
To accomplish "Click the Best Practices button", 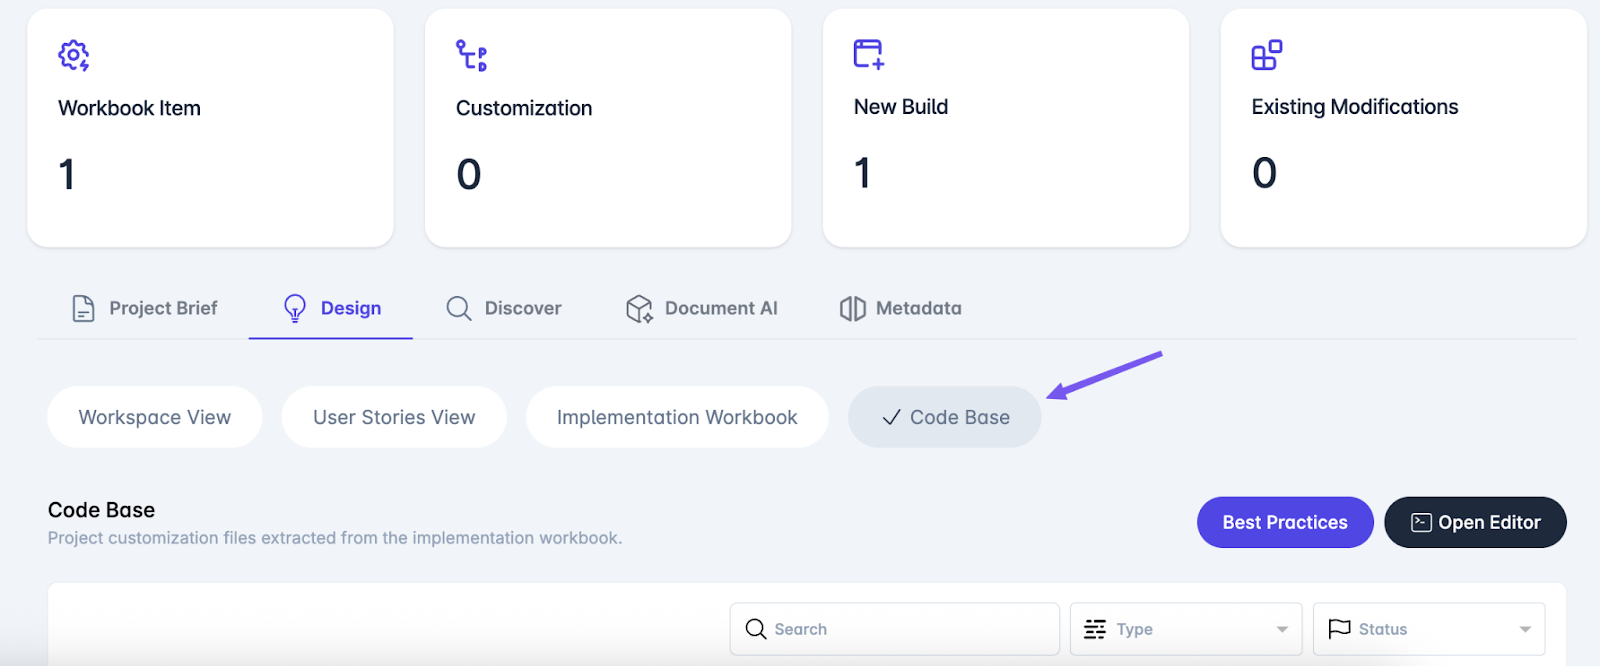I will 1285,522.
